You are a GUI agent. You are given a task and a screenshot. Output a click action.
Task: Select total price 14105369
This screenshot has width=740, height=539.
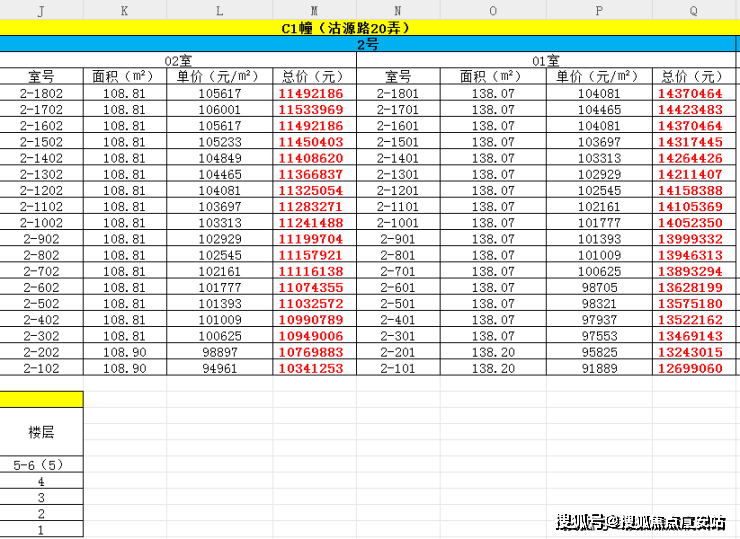coord(694,206)
